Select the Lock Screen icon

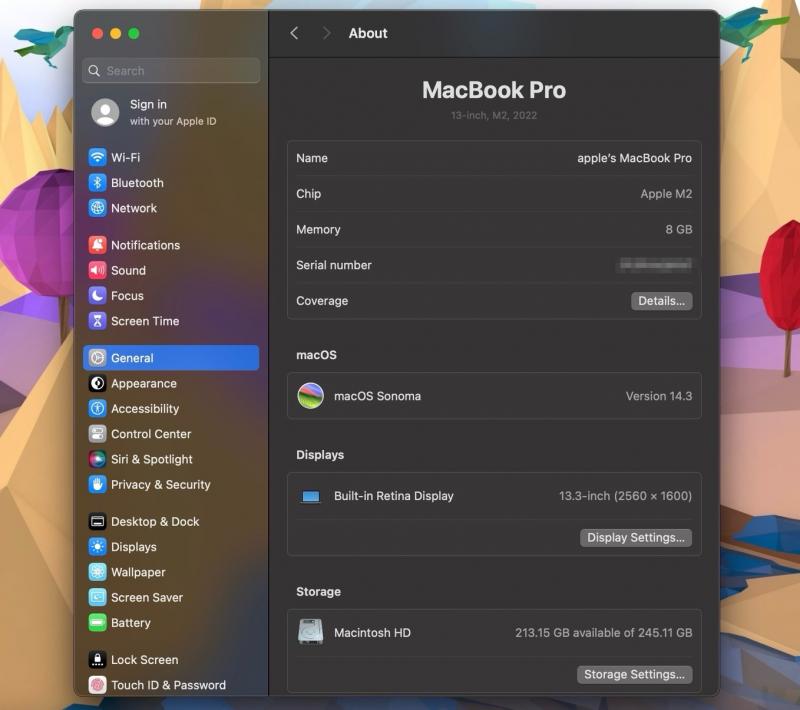[x=97, y=660]
